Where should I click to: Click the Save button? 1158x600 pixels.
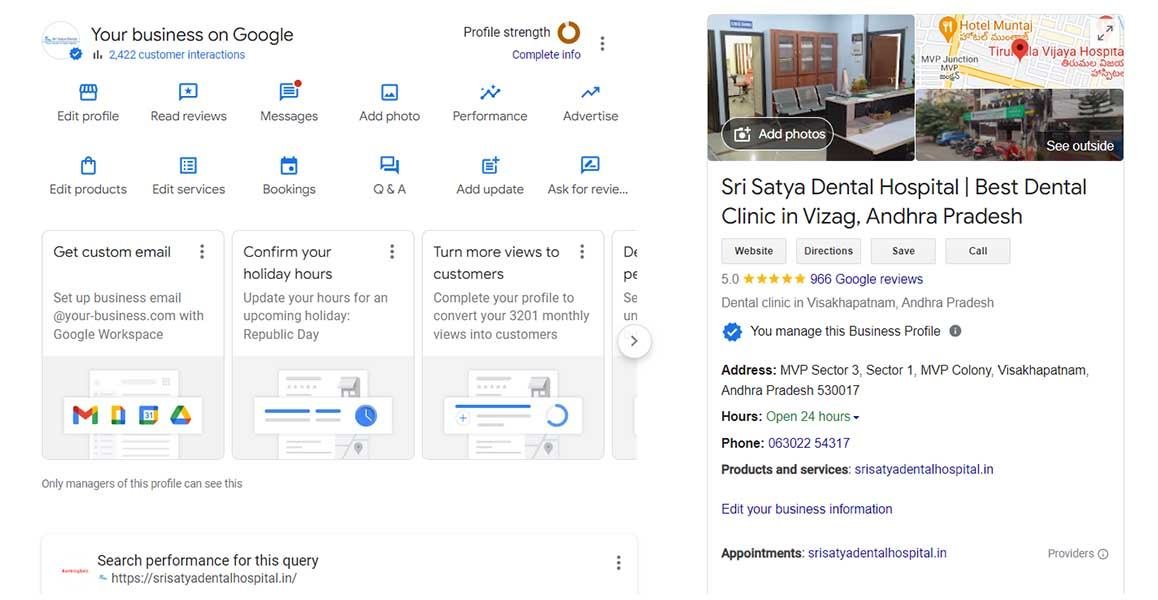coord(903,251)
